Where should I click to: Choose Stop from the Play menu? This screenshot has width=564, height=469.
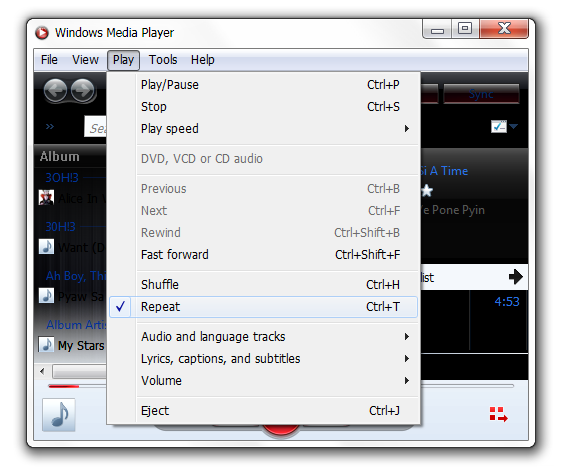click(264, 107)
